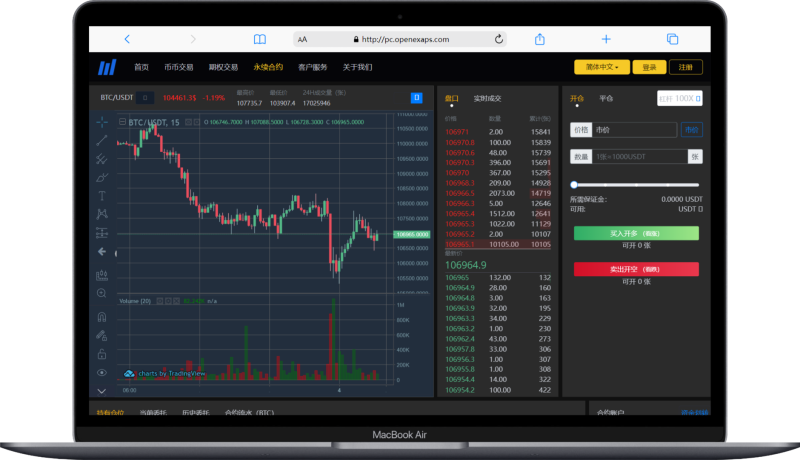800x460 pixels.
Task: Click the Safari bookmarks book icon
Action: pyautogui.click(x=260, y=39)
